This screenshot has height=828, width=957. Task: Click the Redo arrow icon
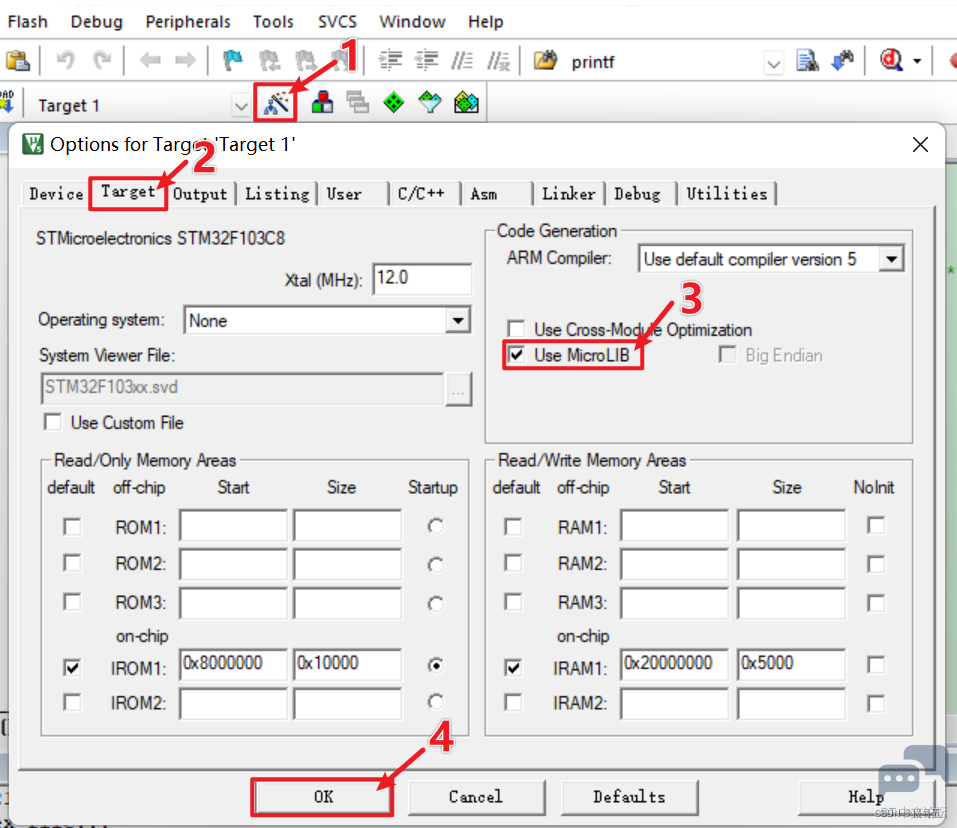point(102,60)
